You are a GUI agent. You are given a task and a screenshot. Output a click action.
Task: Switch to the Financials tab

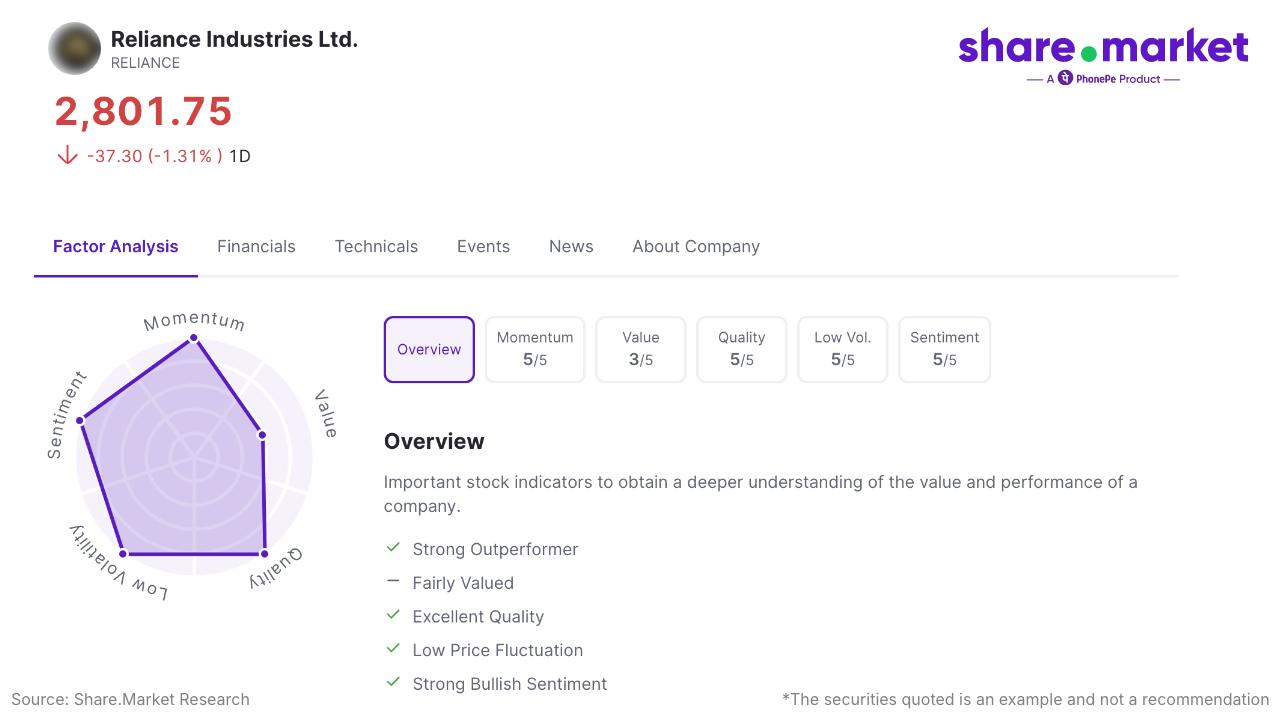click(256, 247)
